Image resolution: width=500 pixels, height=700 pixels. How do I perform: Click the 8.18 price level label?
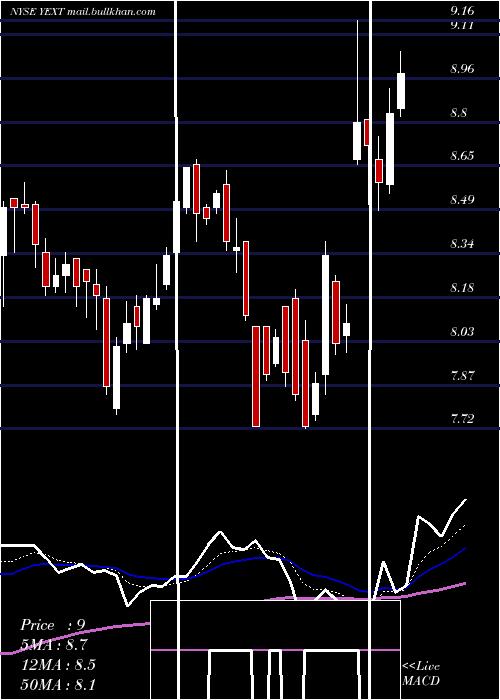[462, 288]
